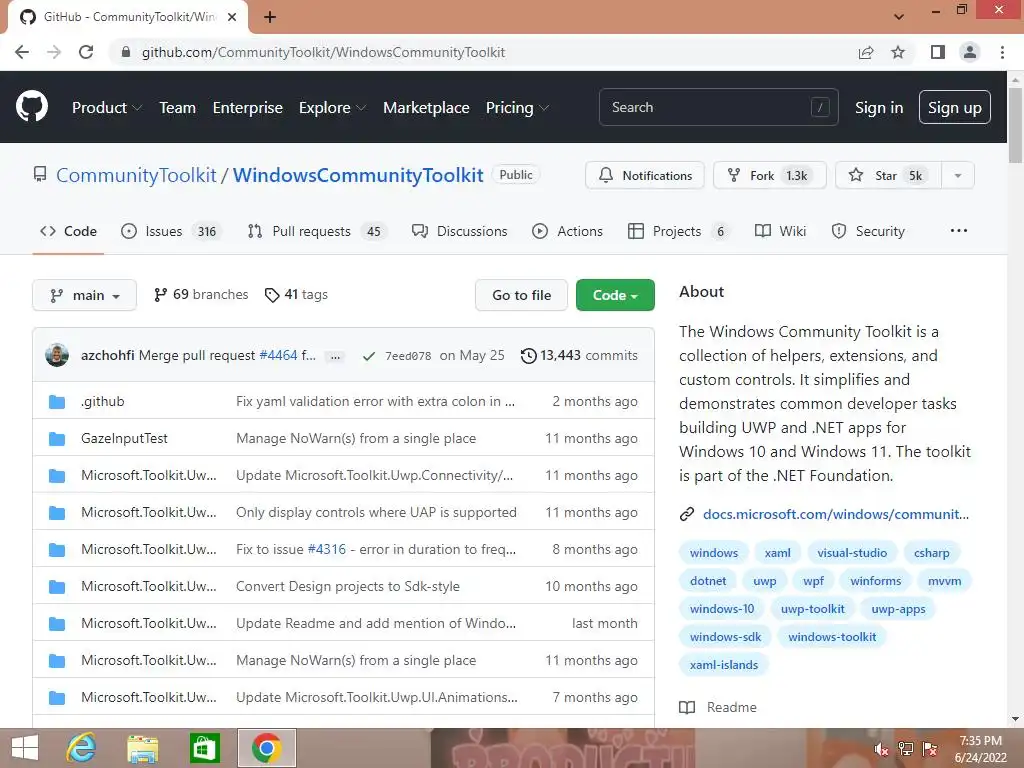Open the tab search chevron in title bar
This screenshot has width=1024, height=768.
[899, 17]
